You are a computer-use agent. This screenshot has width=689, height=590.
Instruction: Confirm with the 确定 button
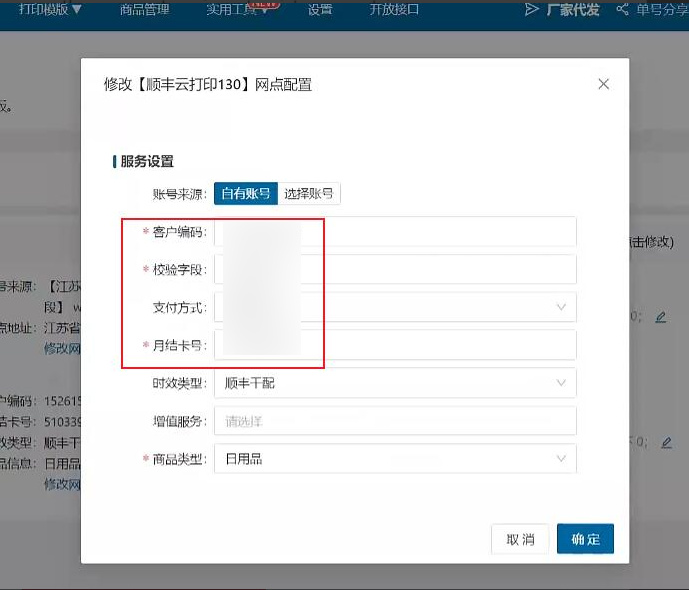pyautogui.click(x=585, y=539)
